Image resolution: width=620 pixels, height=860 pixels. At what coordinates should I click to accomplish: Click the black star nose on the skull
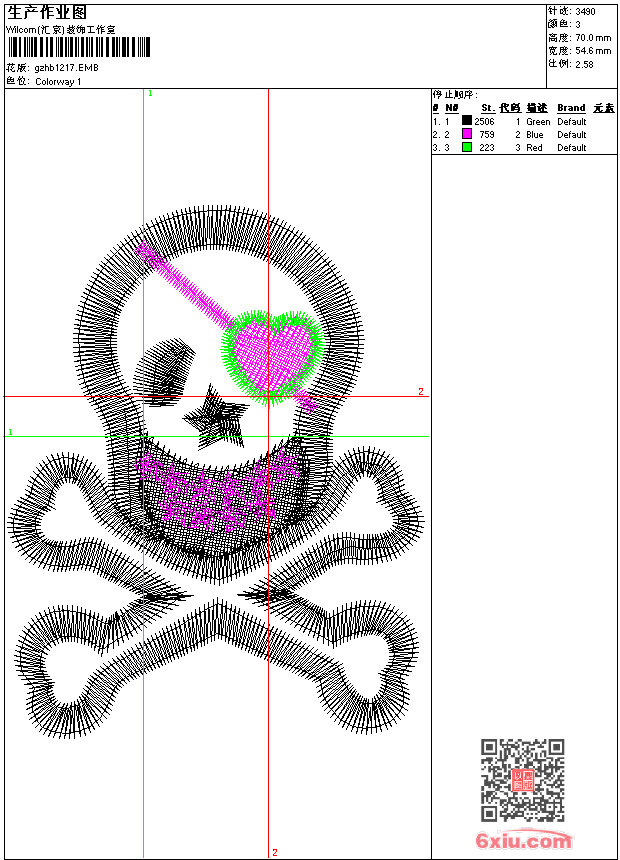pos(220,418)
